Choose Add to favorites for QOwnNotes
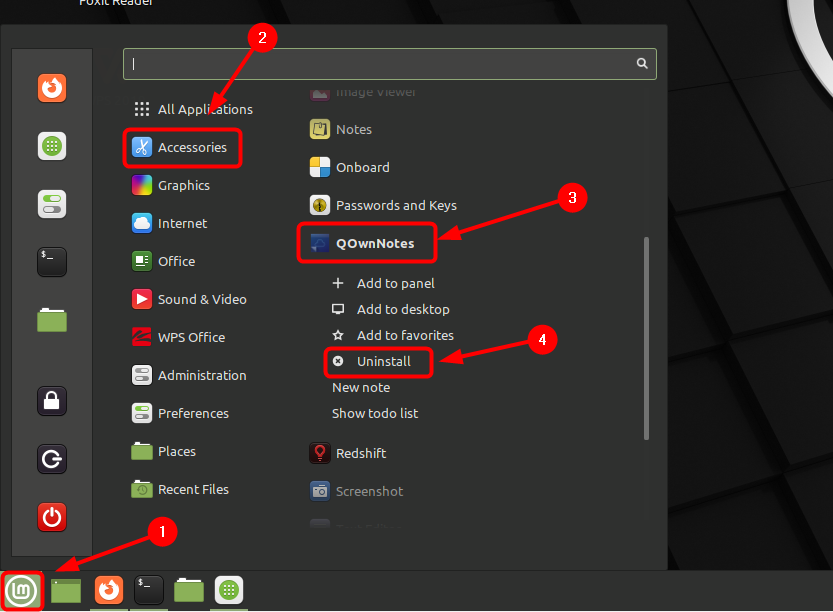 tap(393, 335)
